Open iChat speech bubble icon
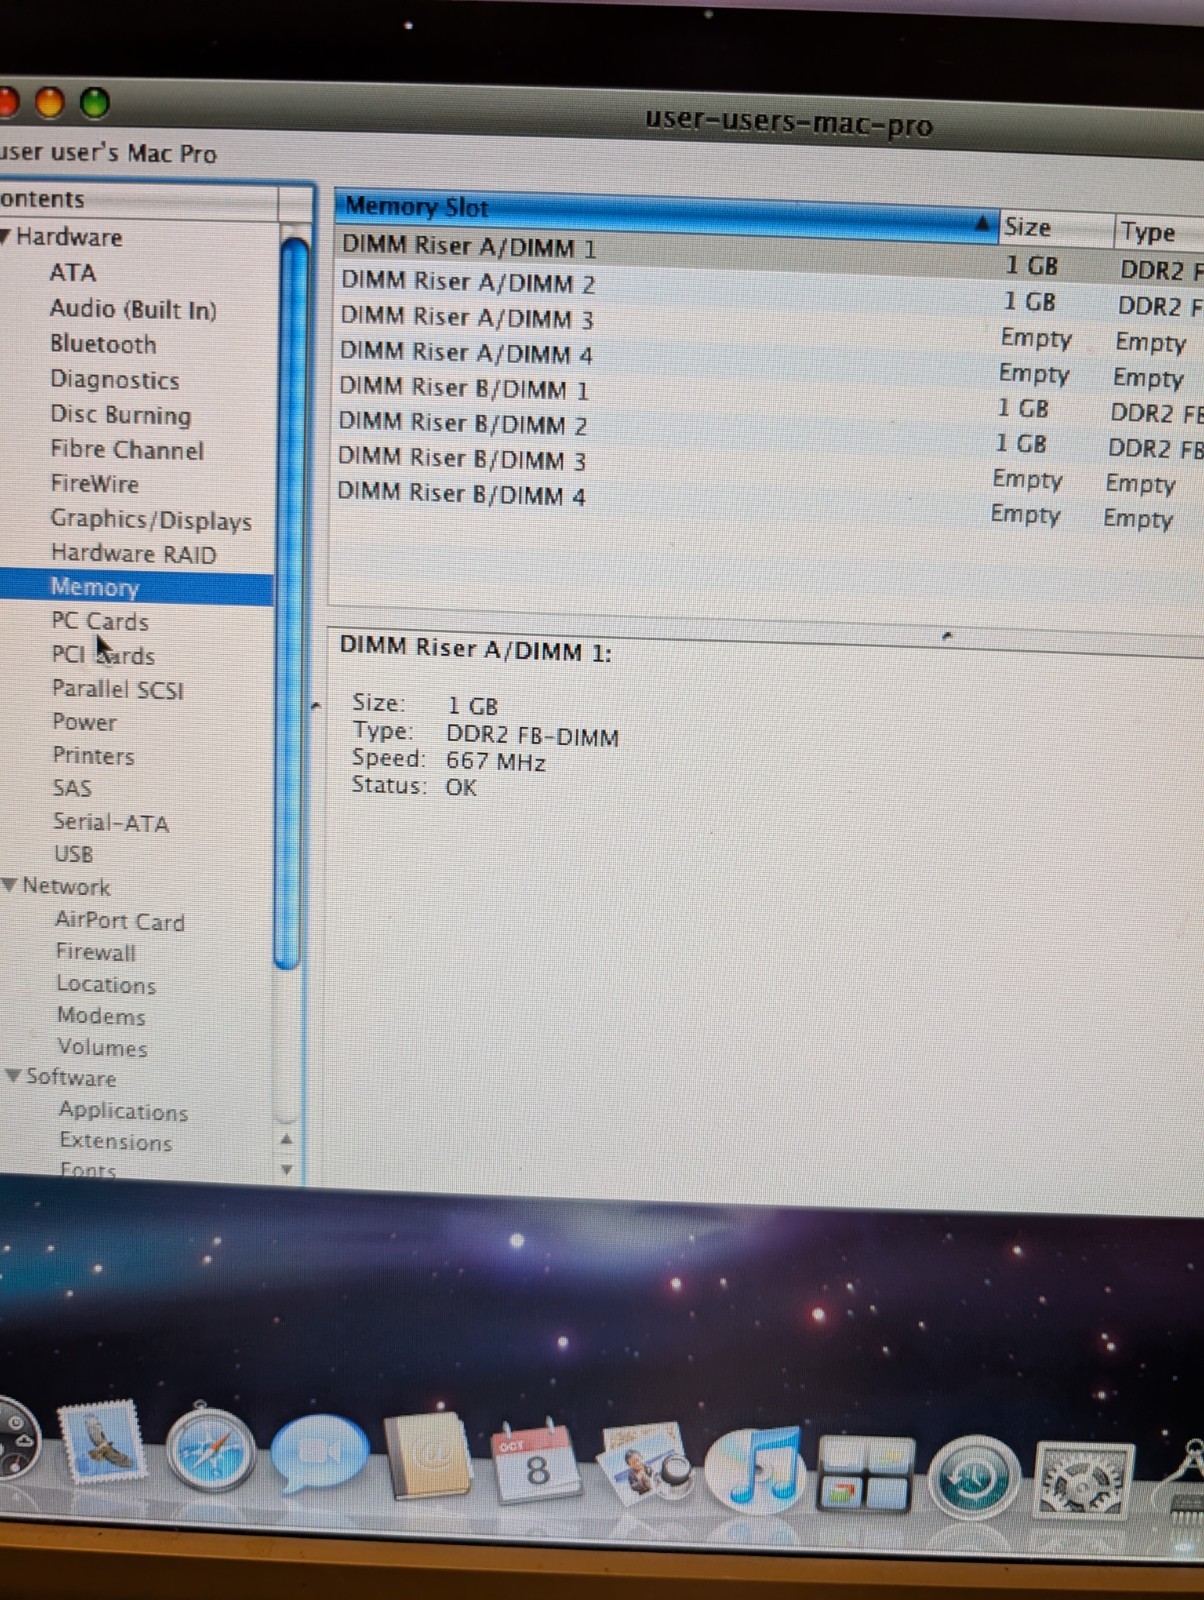 click(x=319, y=1454)
